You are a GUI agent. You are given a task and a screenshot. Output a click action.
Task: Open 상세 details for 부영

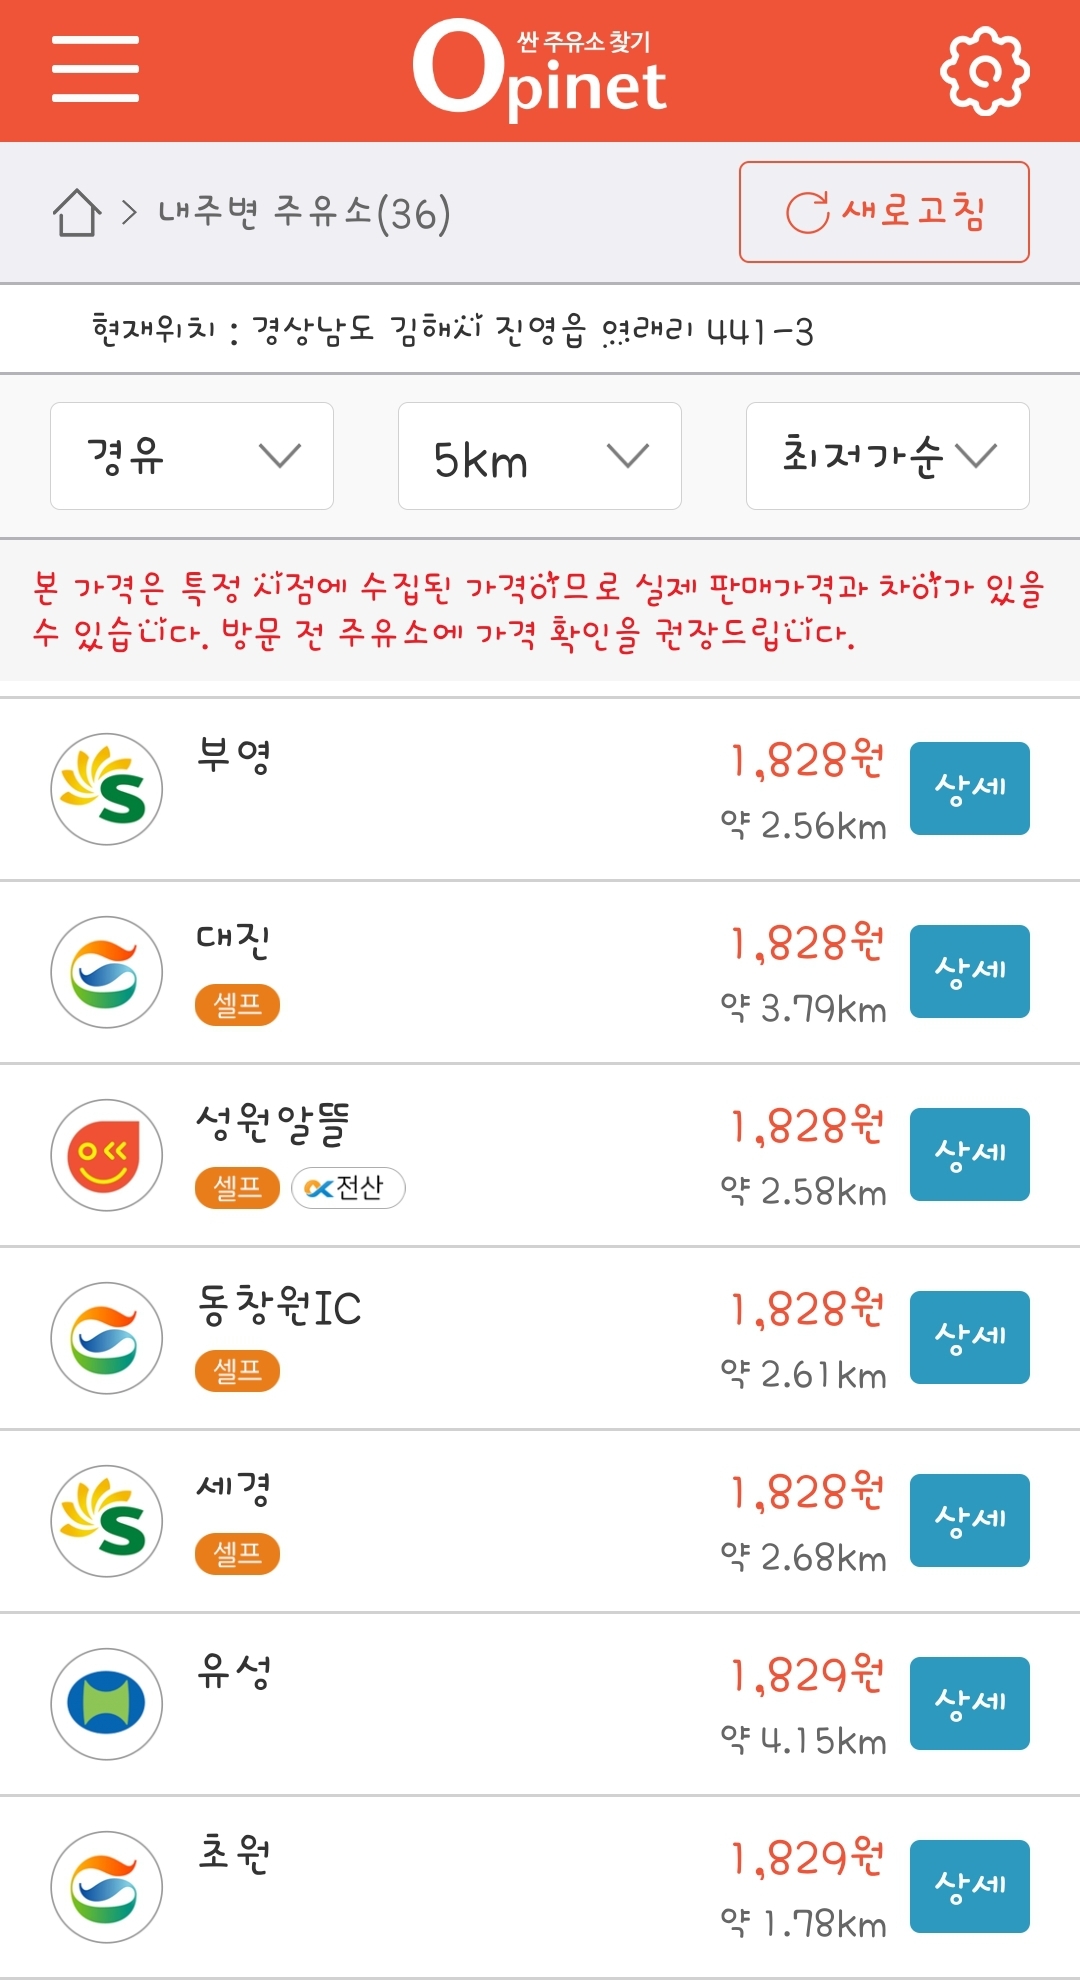[970, 788]
